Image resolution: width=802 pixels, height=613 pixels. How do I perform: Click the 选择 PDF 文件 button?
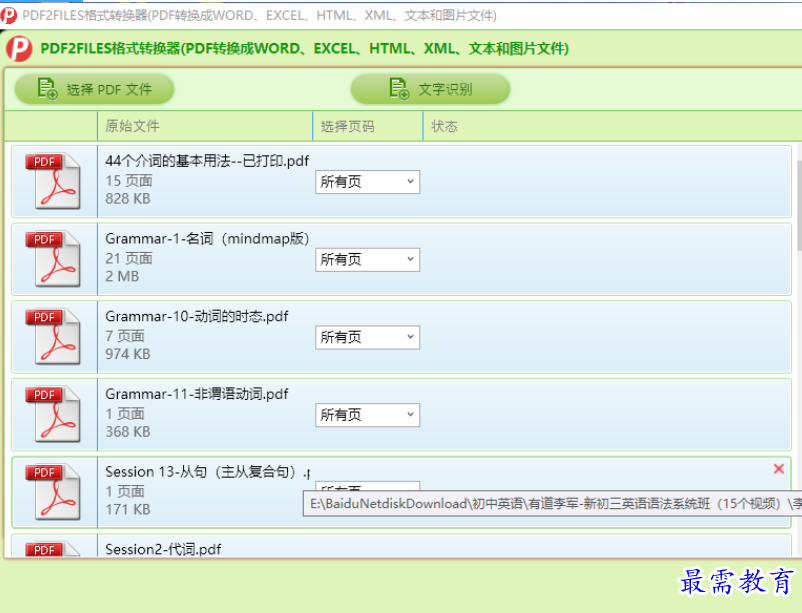[x=94, y=89]
